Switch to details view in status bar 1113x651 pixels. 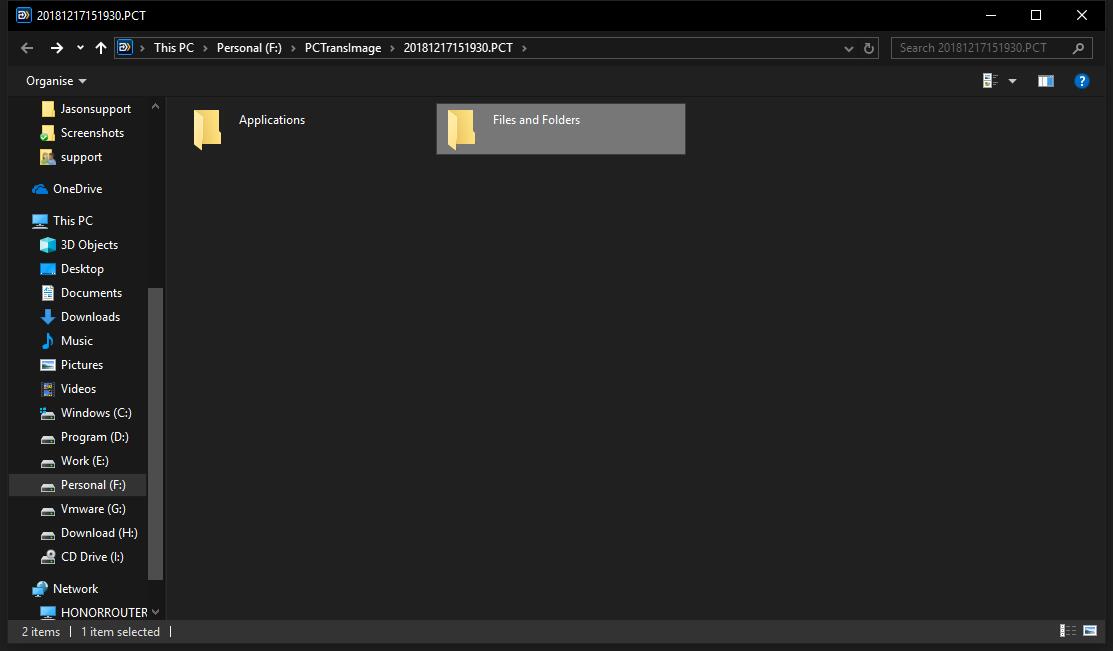coord(1068,630)
